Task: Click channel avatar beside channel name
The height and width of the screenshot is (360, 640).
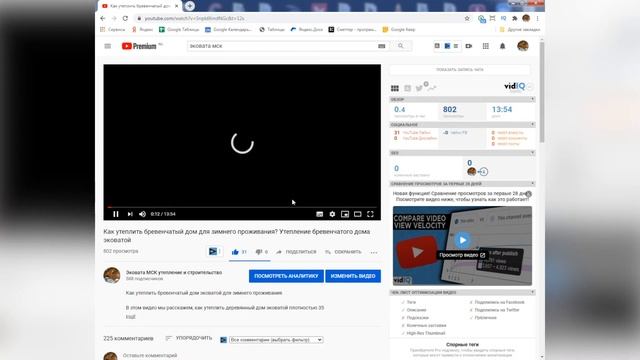Action: [112, 276]
